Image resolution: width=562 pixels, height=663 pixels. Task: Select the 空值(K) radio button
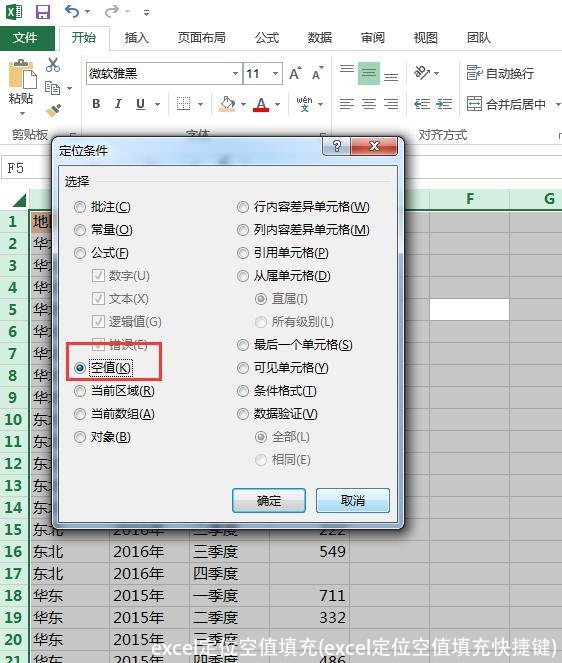click(80, 368)
